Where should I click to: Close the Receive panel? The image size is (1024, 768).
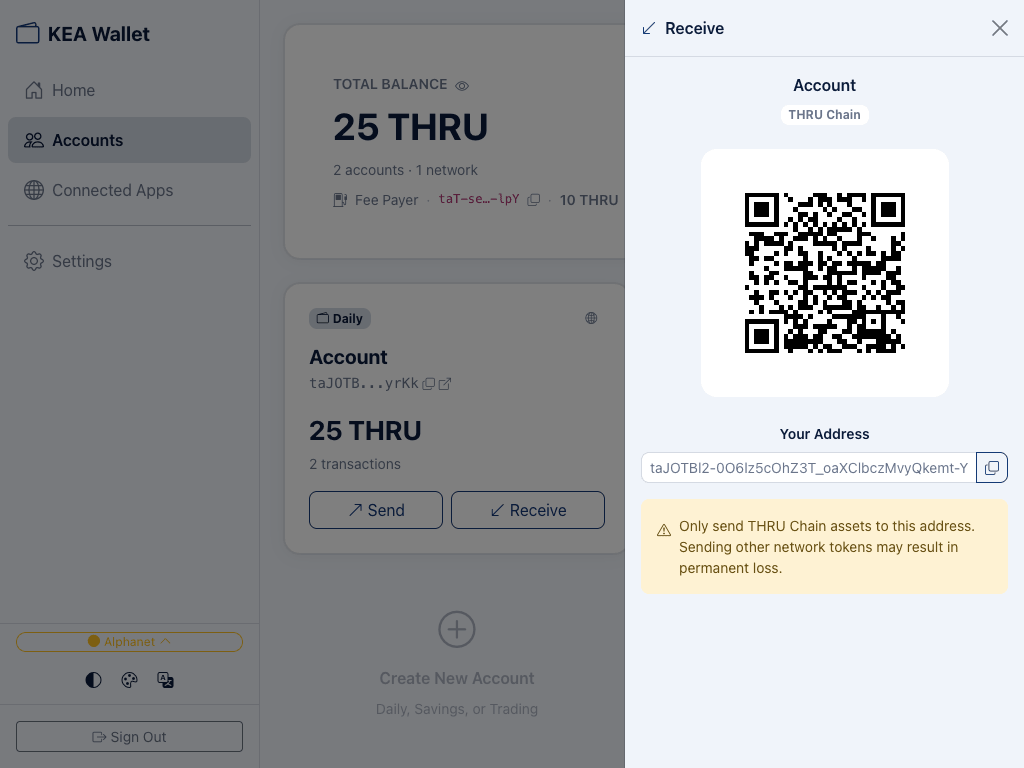pos(999,28)
